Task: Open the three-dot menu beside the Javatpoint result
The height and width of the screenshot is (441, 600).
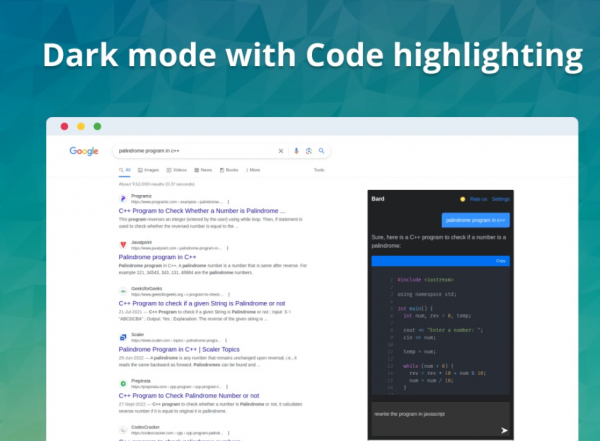Action: tap(228, 248)
